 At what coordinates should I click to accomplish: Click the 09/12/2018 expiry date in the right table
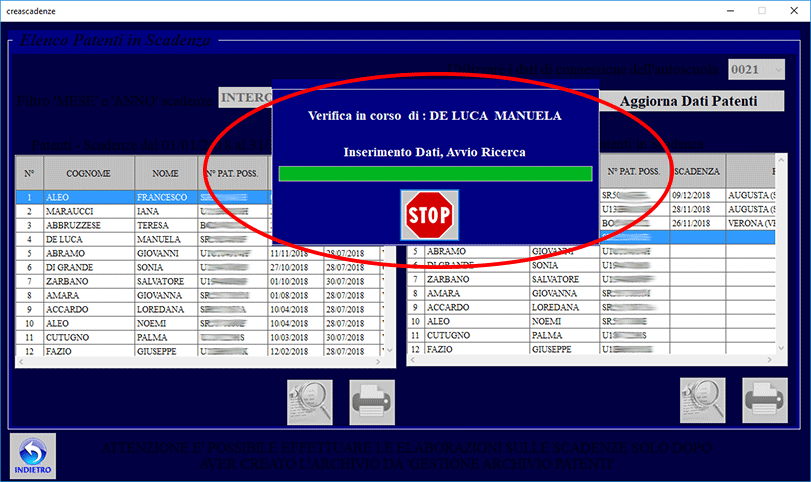coord(691,195)
